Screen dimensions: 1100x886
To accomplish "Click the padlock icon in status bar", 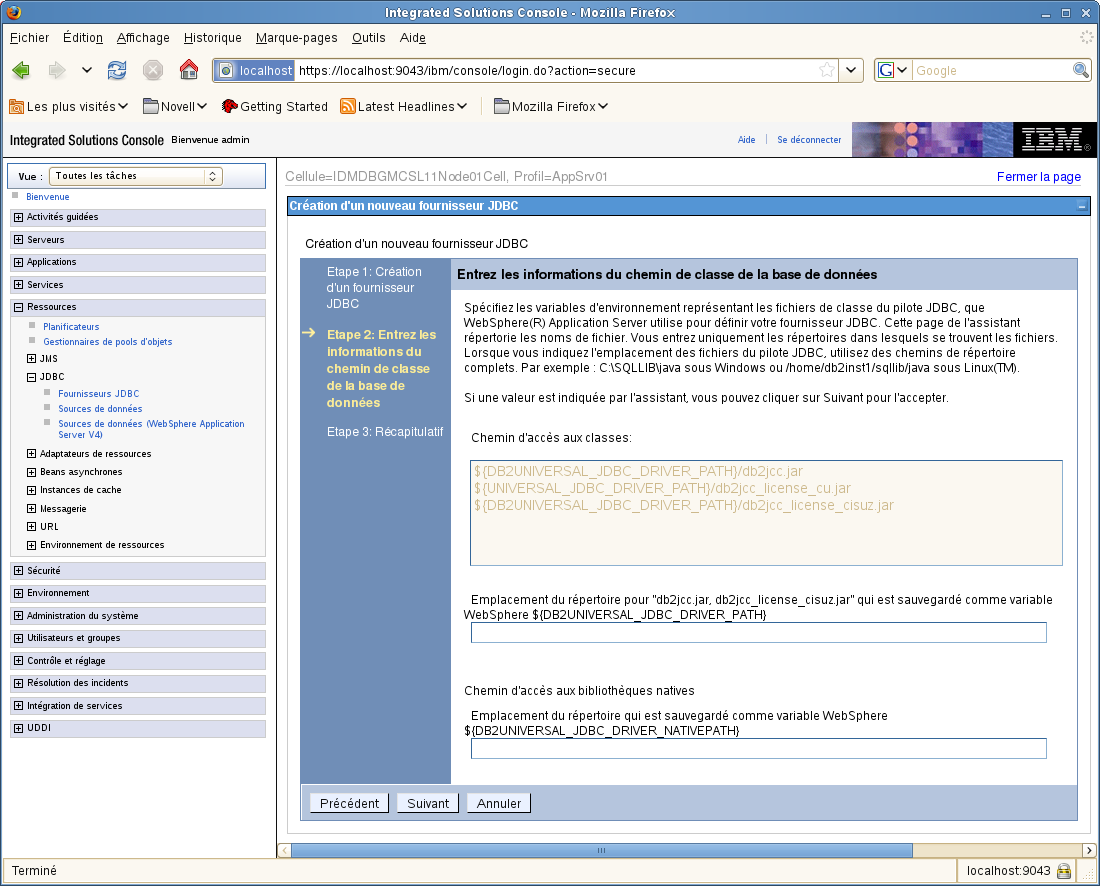I will pyautogui.click(x=1064, y=871).
